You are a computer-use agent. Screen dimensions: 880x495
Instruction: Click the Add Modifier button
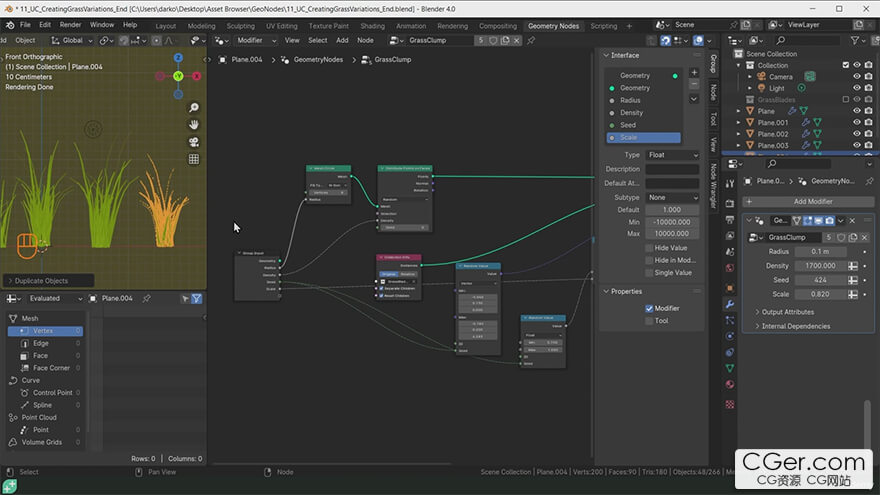click(x=808, y=201)
